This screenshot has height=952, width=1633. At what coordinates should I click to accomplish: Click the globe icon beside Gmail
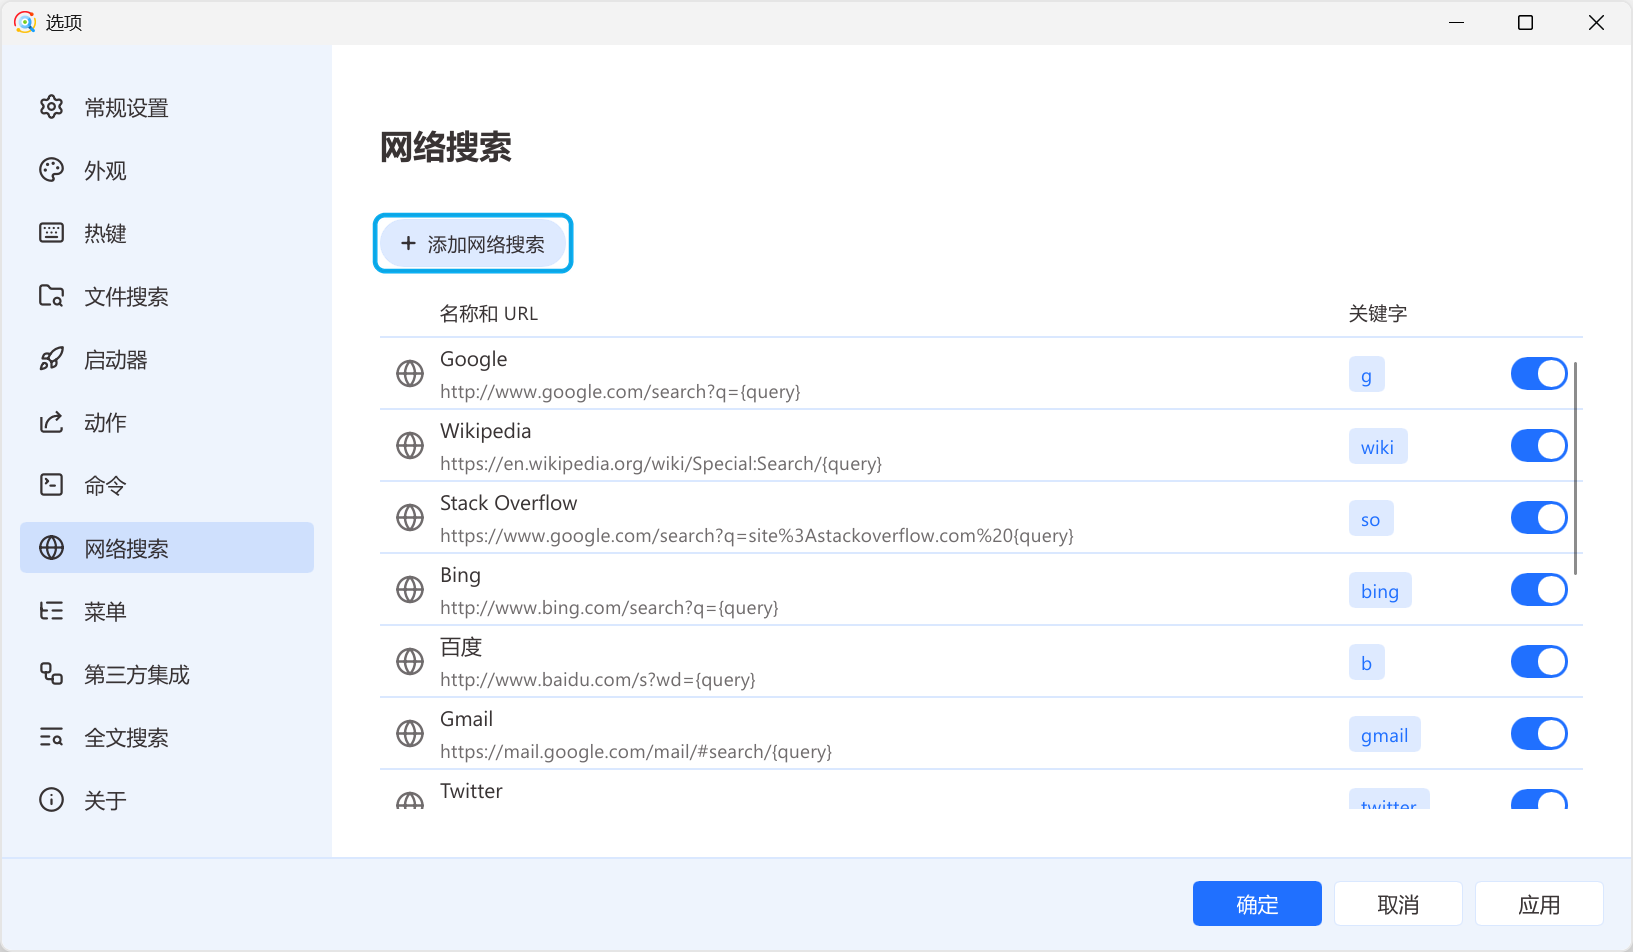410,734
